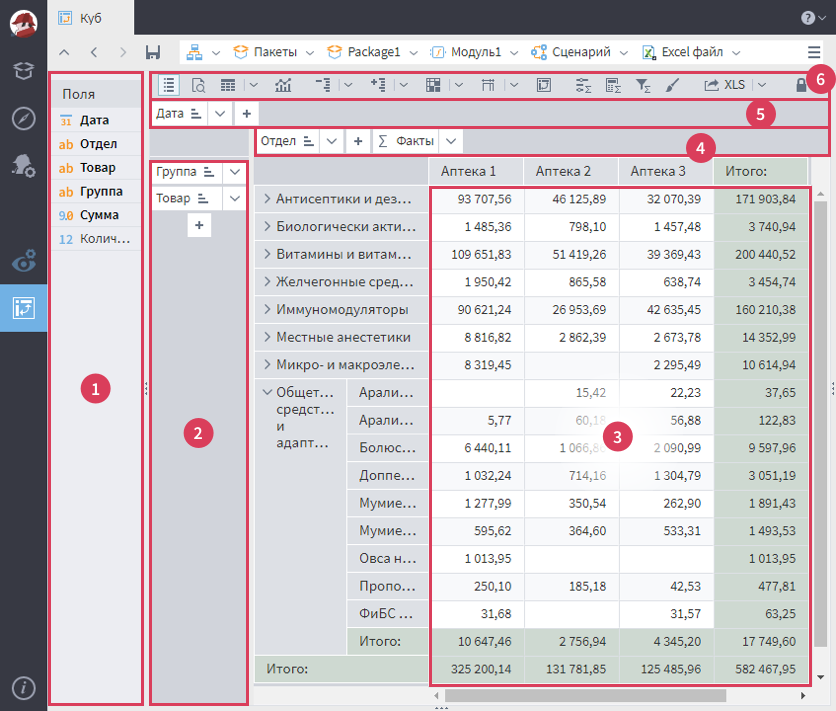Toggle the fields list panel button
Image resolution: width=836 pixels, height=711 pixels.
(169, 85)
